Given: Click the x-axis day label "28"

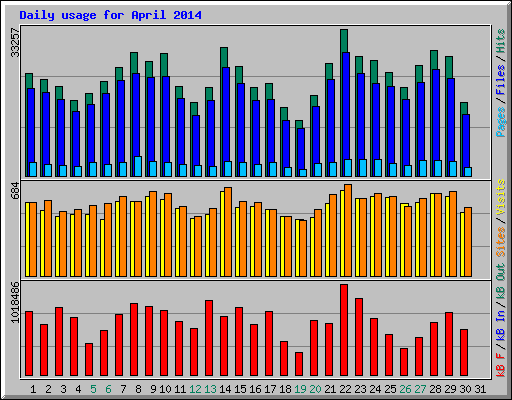Looking at the screenshot, I should (x=435, y=389).
